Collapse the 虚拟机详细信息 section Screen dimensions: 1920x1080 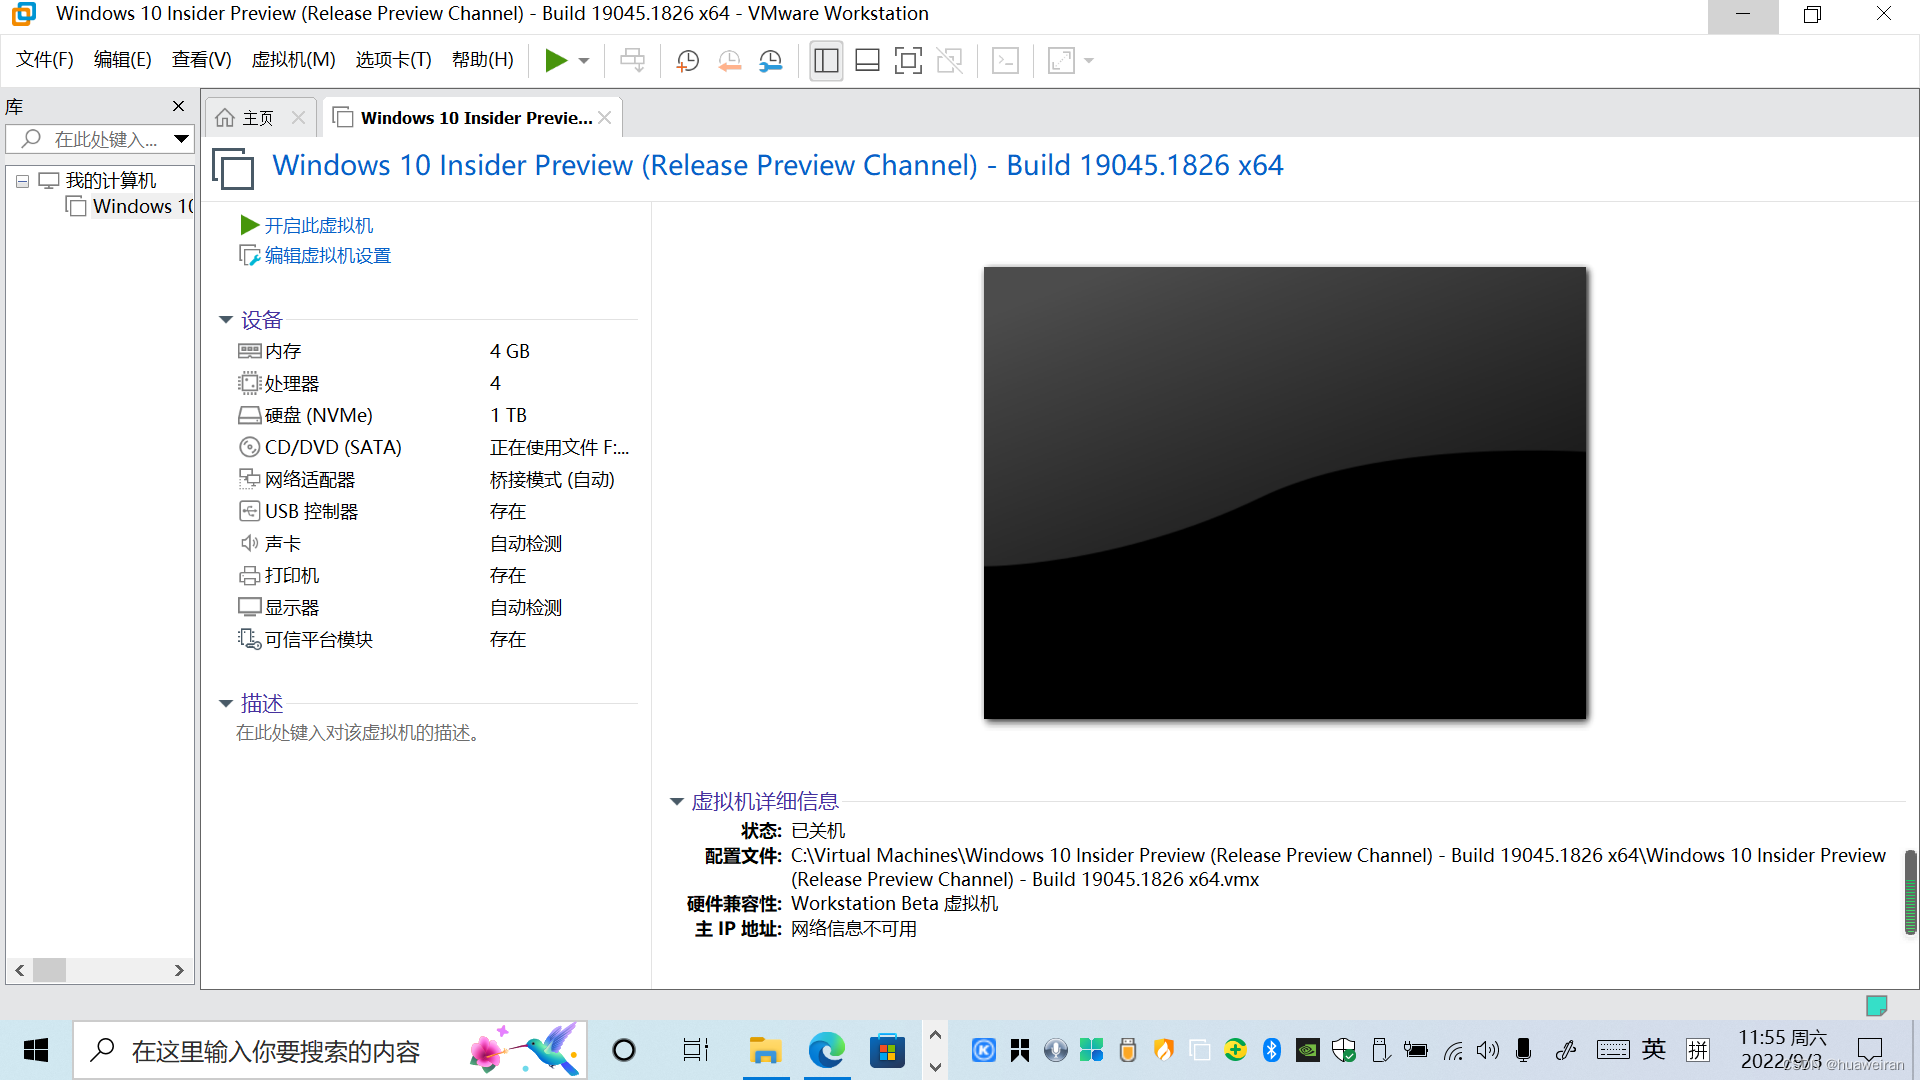677,802
